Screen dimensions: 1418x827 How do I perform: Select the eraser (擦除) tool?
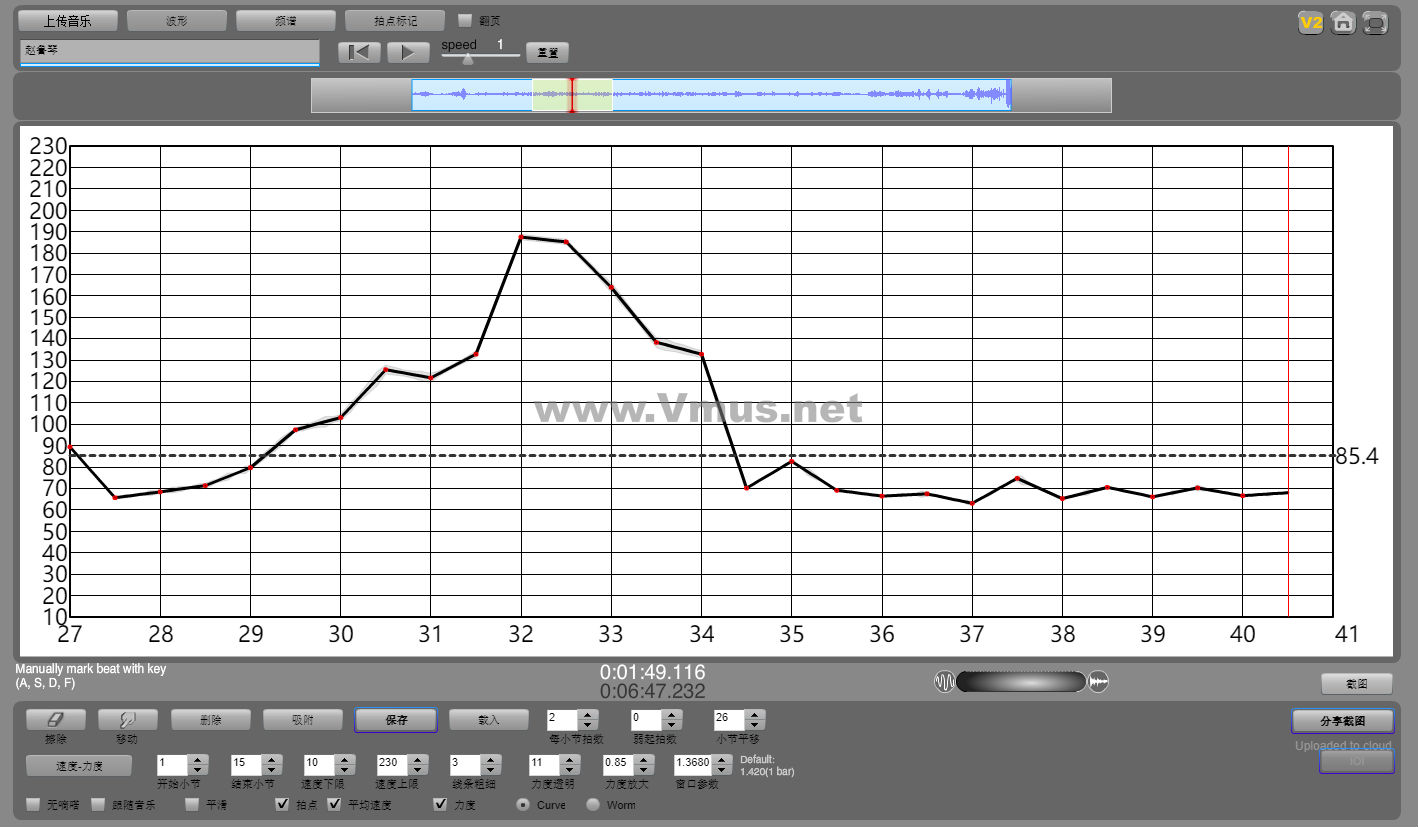[56, 719]
